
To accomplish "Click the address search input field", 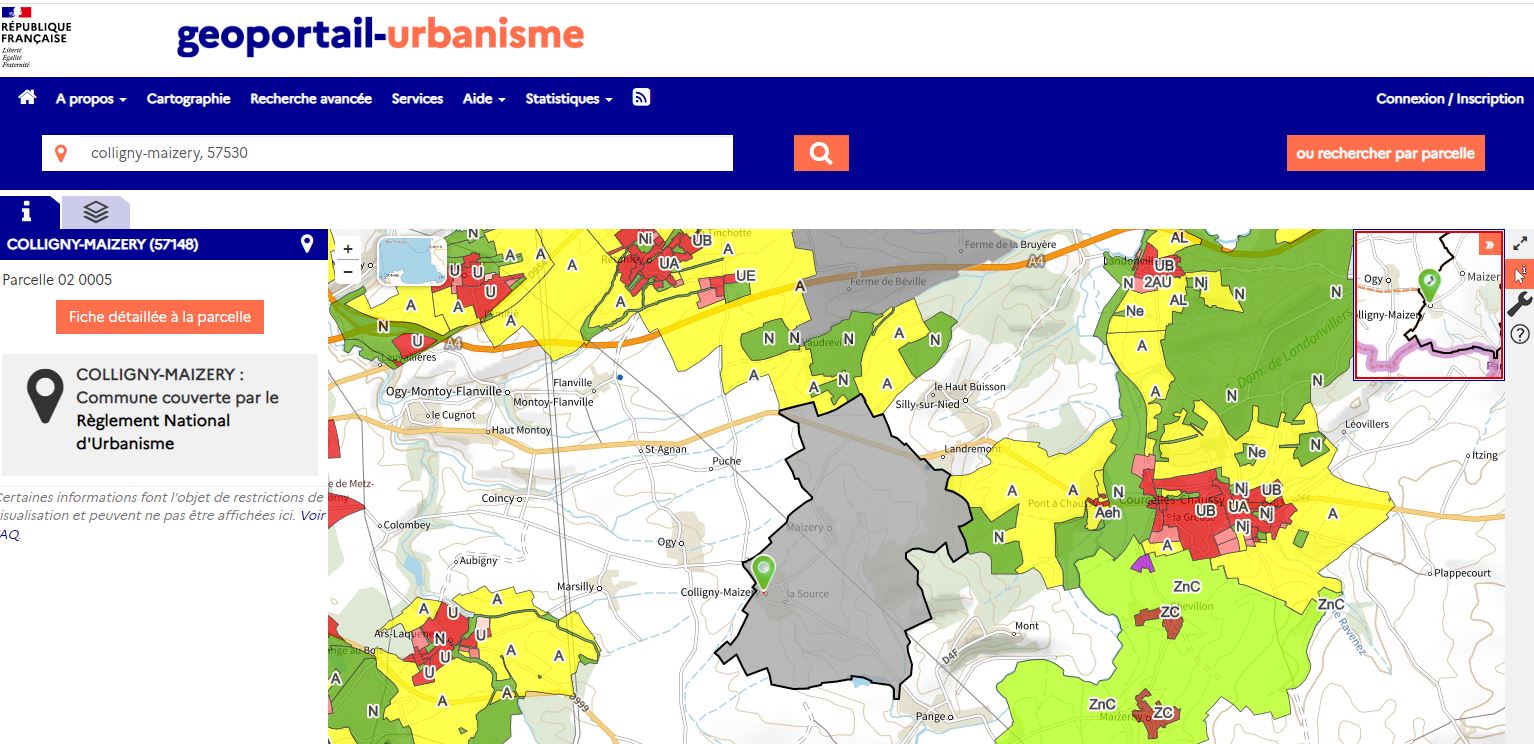I will [387, 153].
